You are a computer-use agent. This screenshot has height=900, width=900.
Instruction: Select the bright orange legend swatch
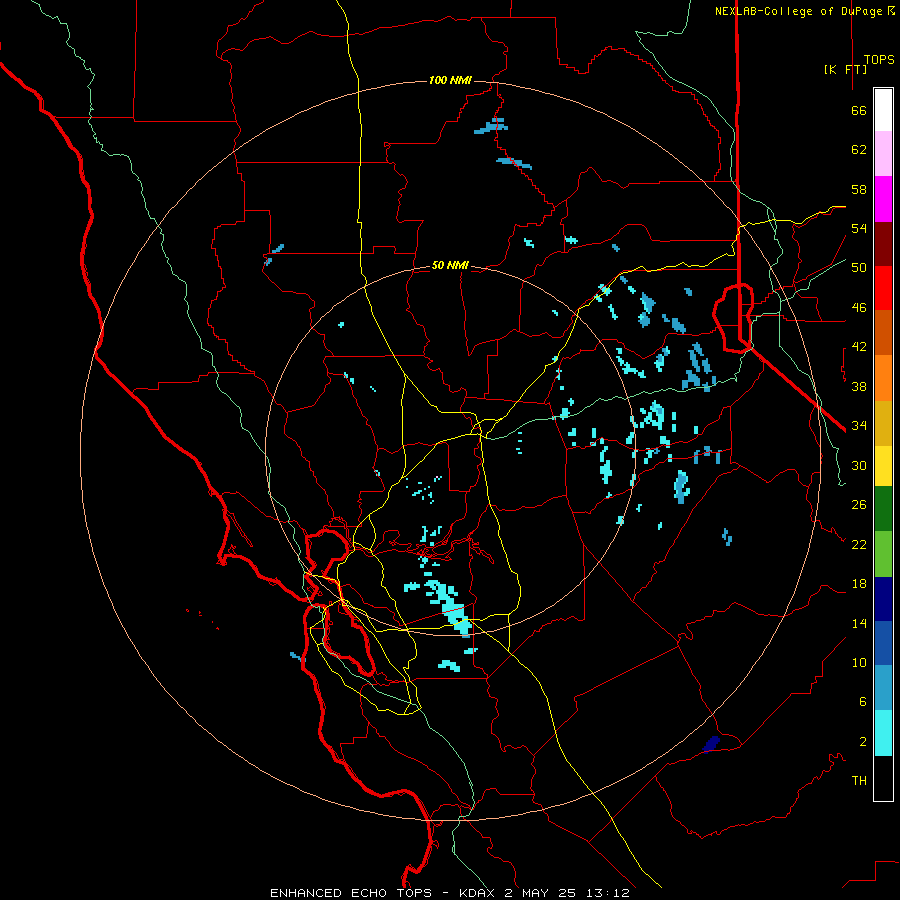(883, 378)
